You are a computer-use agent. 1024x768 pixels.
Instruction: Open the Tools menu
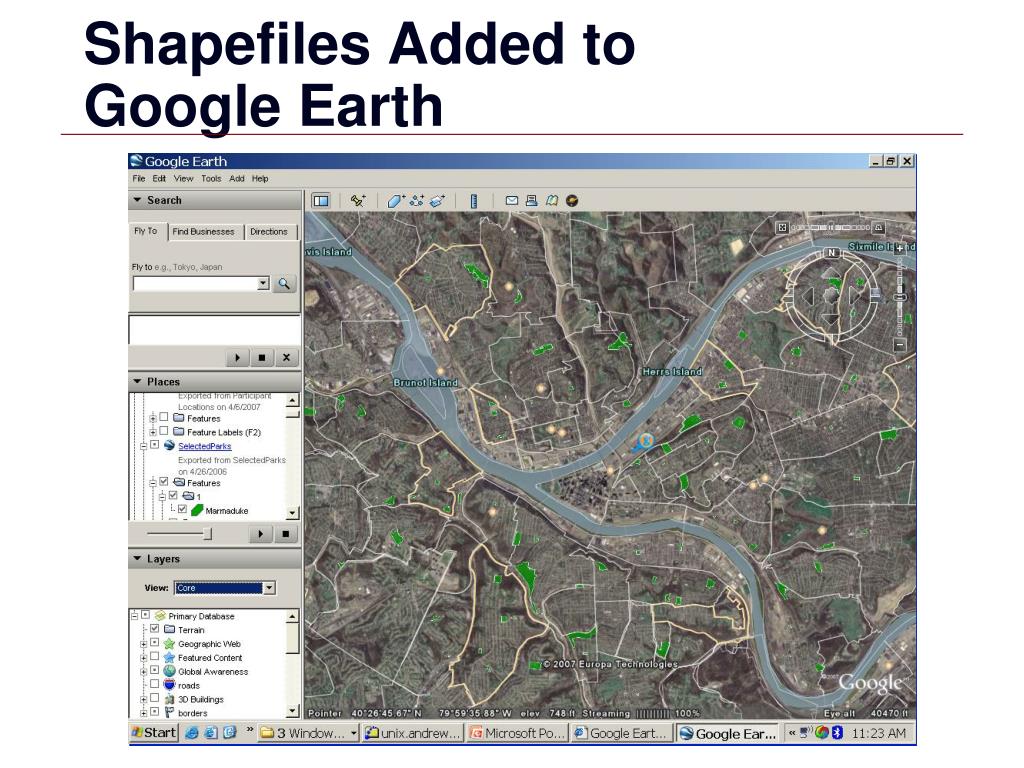(x=211, y=178)
